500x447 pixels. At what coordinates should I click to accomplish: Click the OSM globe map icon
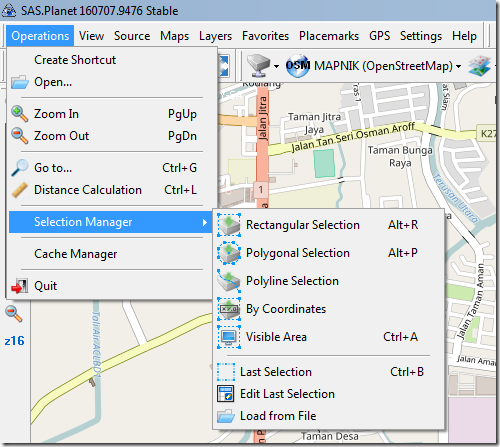[298, 66]
